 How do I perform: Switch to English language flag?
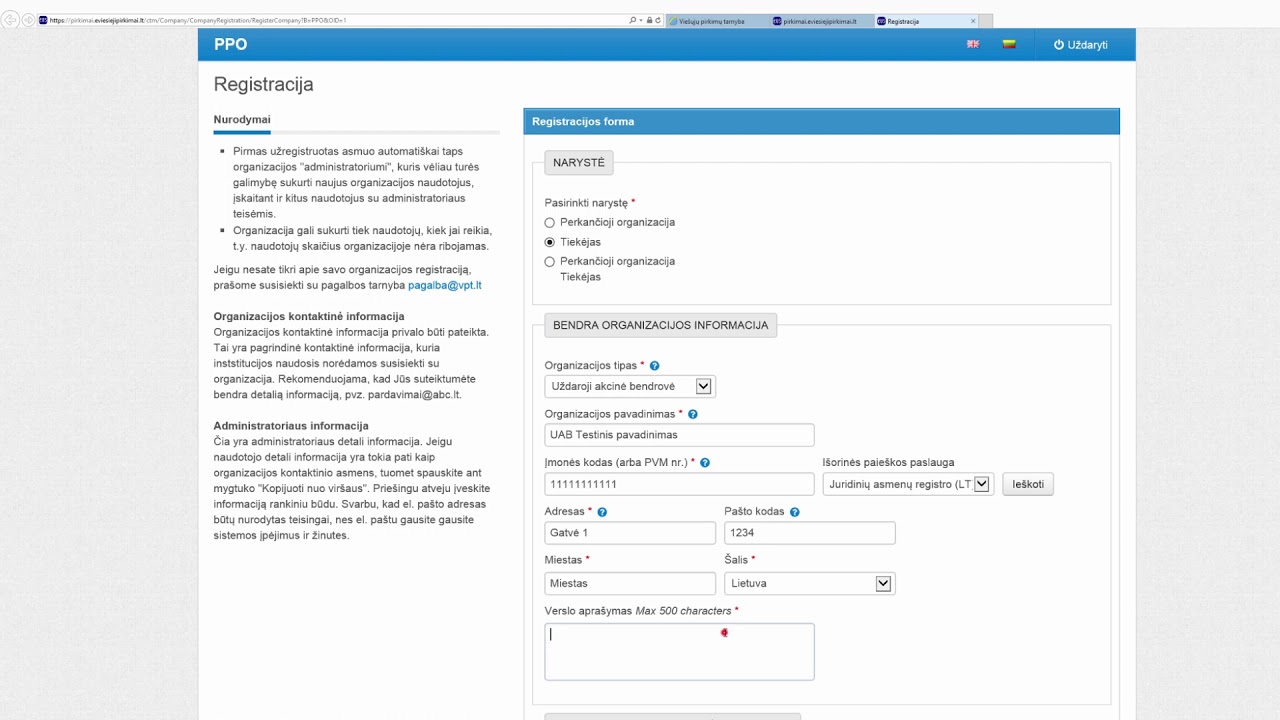tap(972, 44)
